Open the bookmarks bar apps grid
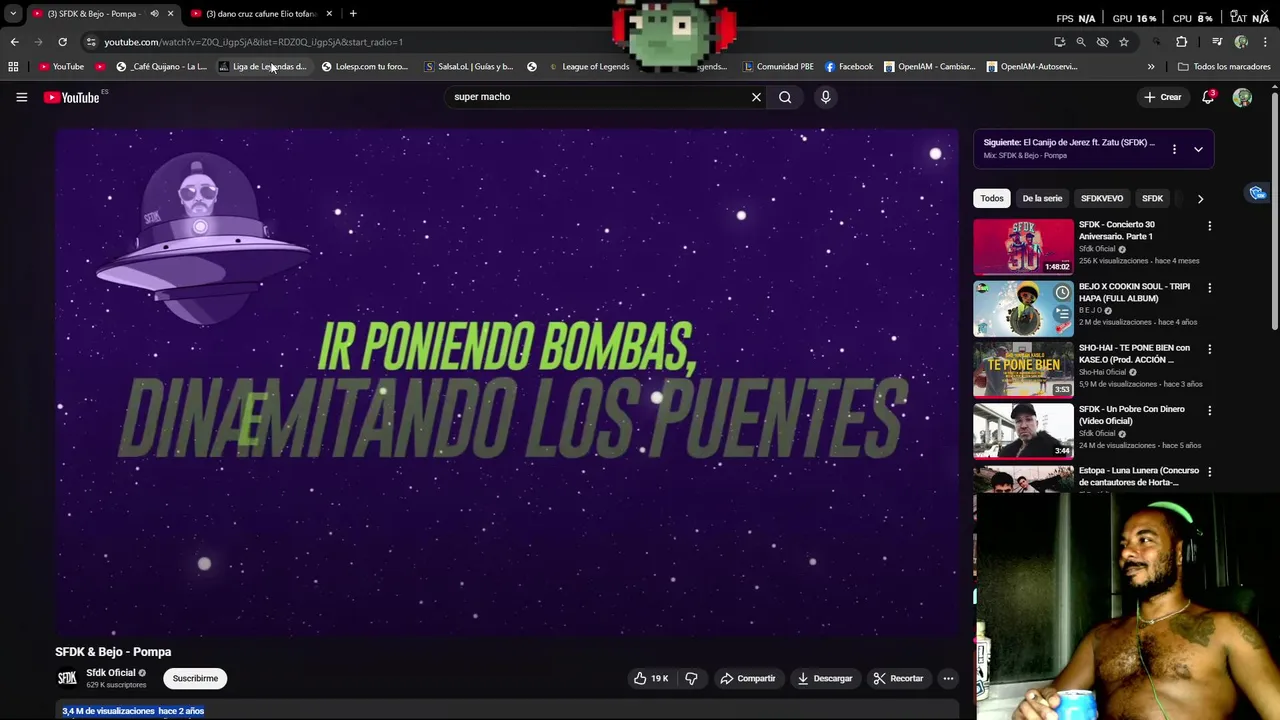This screenshot has height=720, width=1280. [x=13, y=67]
